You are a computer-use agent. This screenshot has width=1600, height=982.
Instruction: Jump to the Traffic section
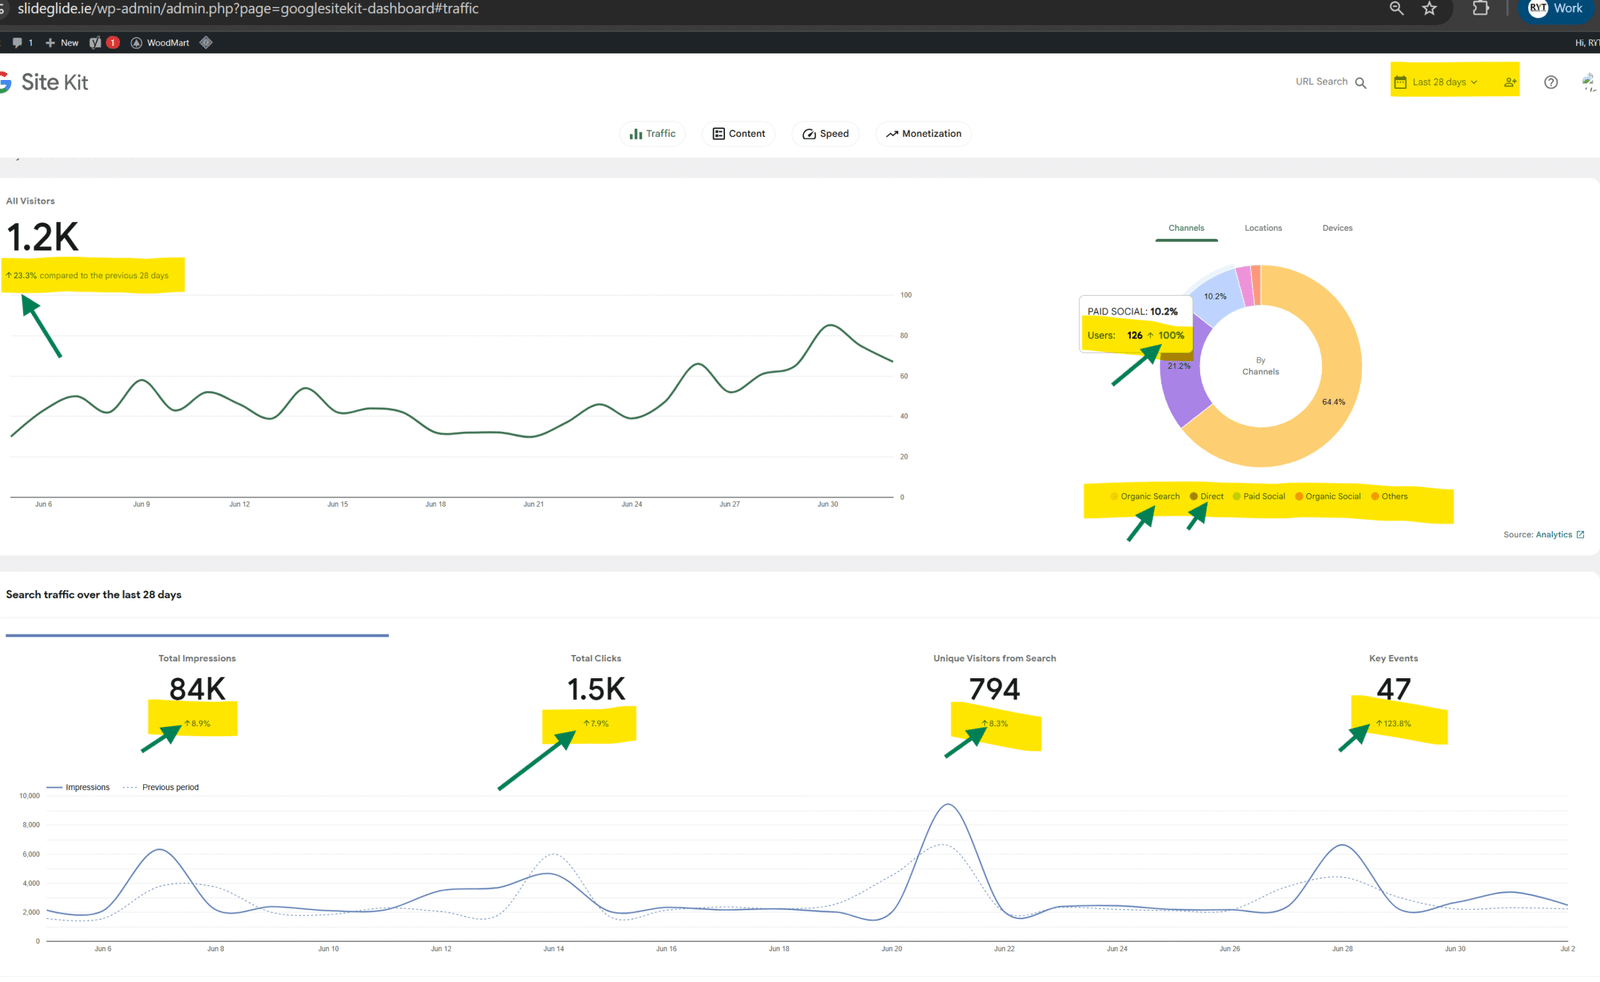(x=652, y=134)
